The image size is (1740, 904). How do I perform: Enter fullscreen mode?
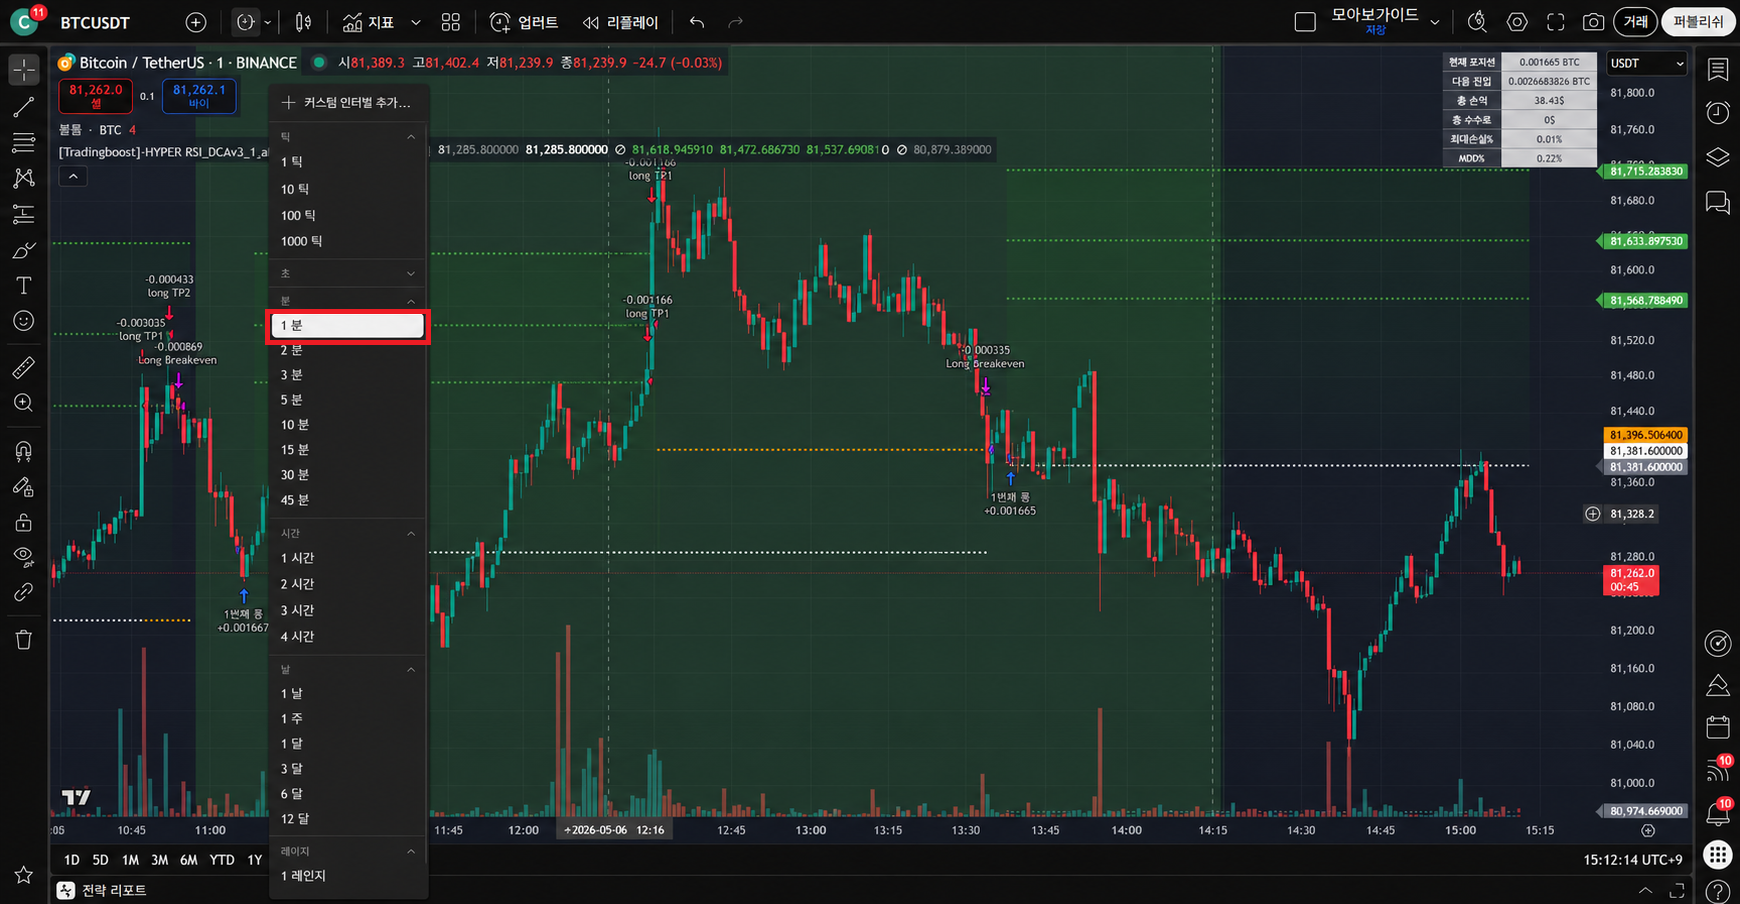pyautogui.click(x=1555, y=22)
